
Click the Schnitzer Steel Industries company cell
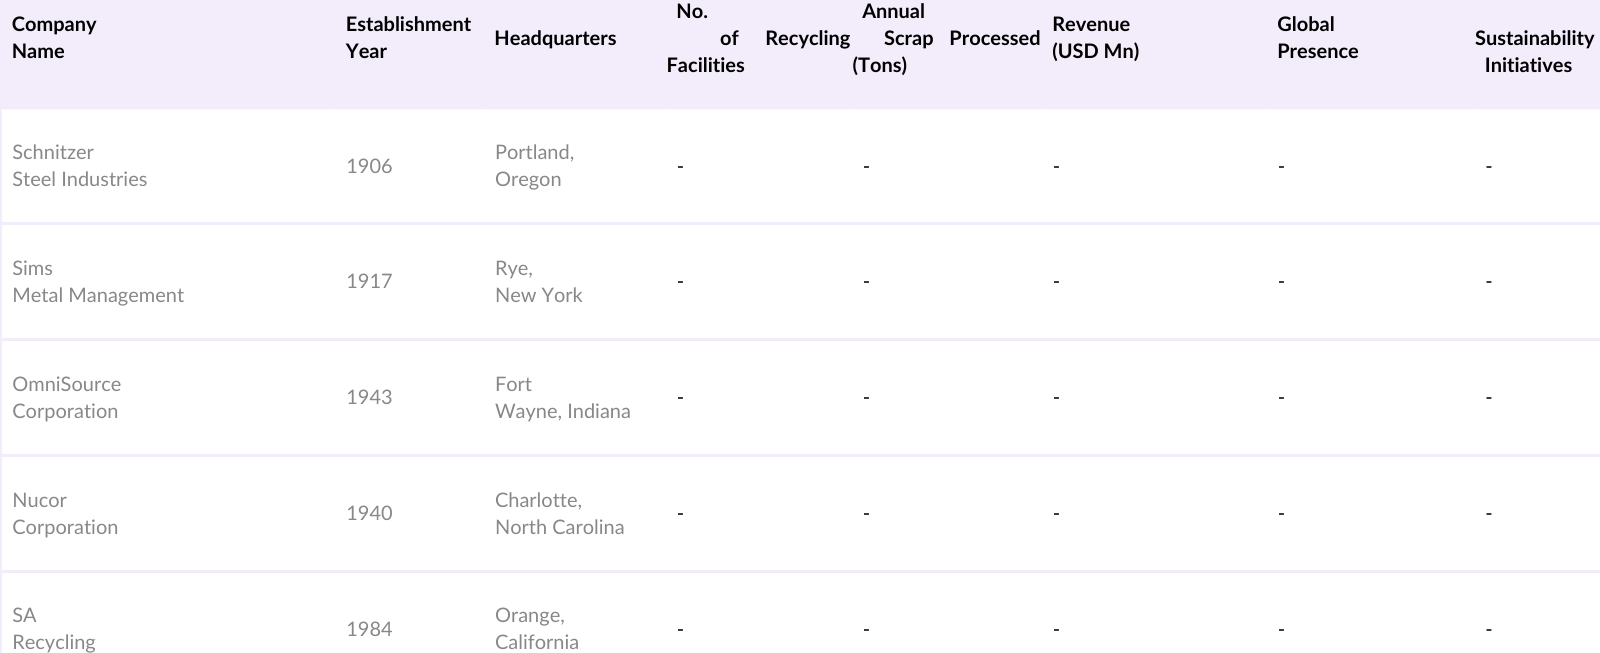[x=80, y=166]
